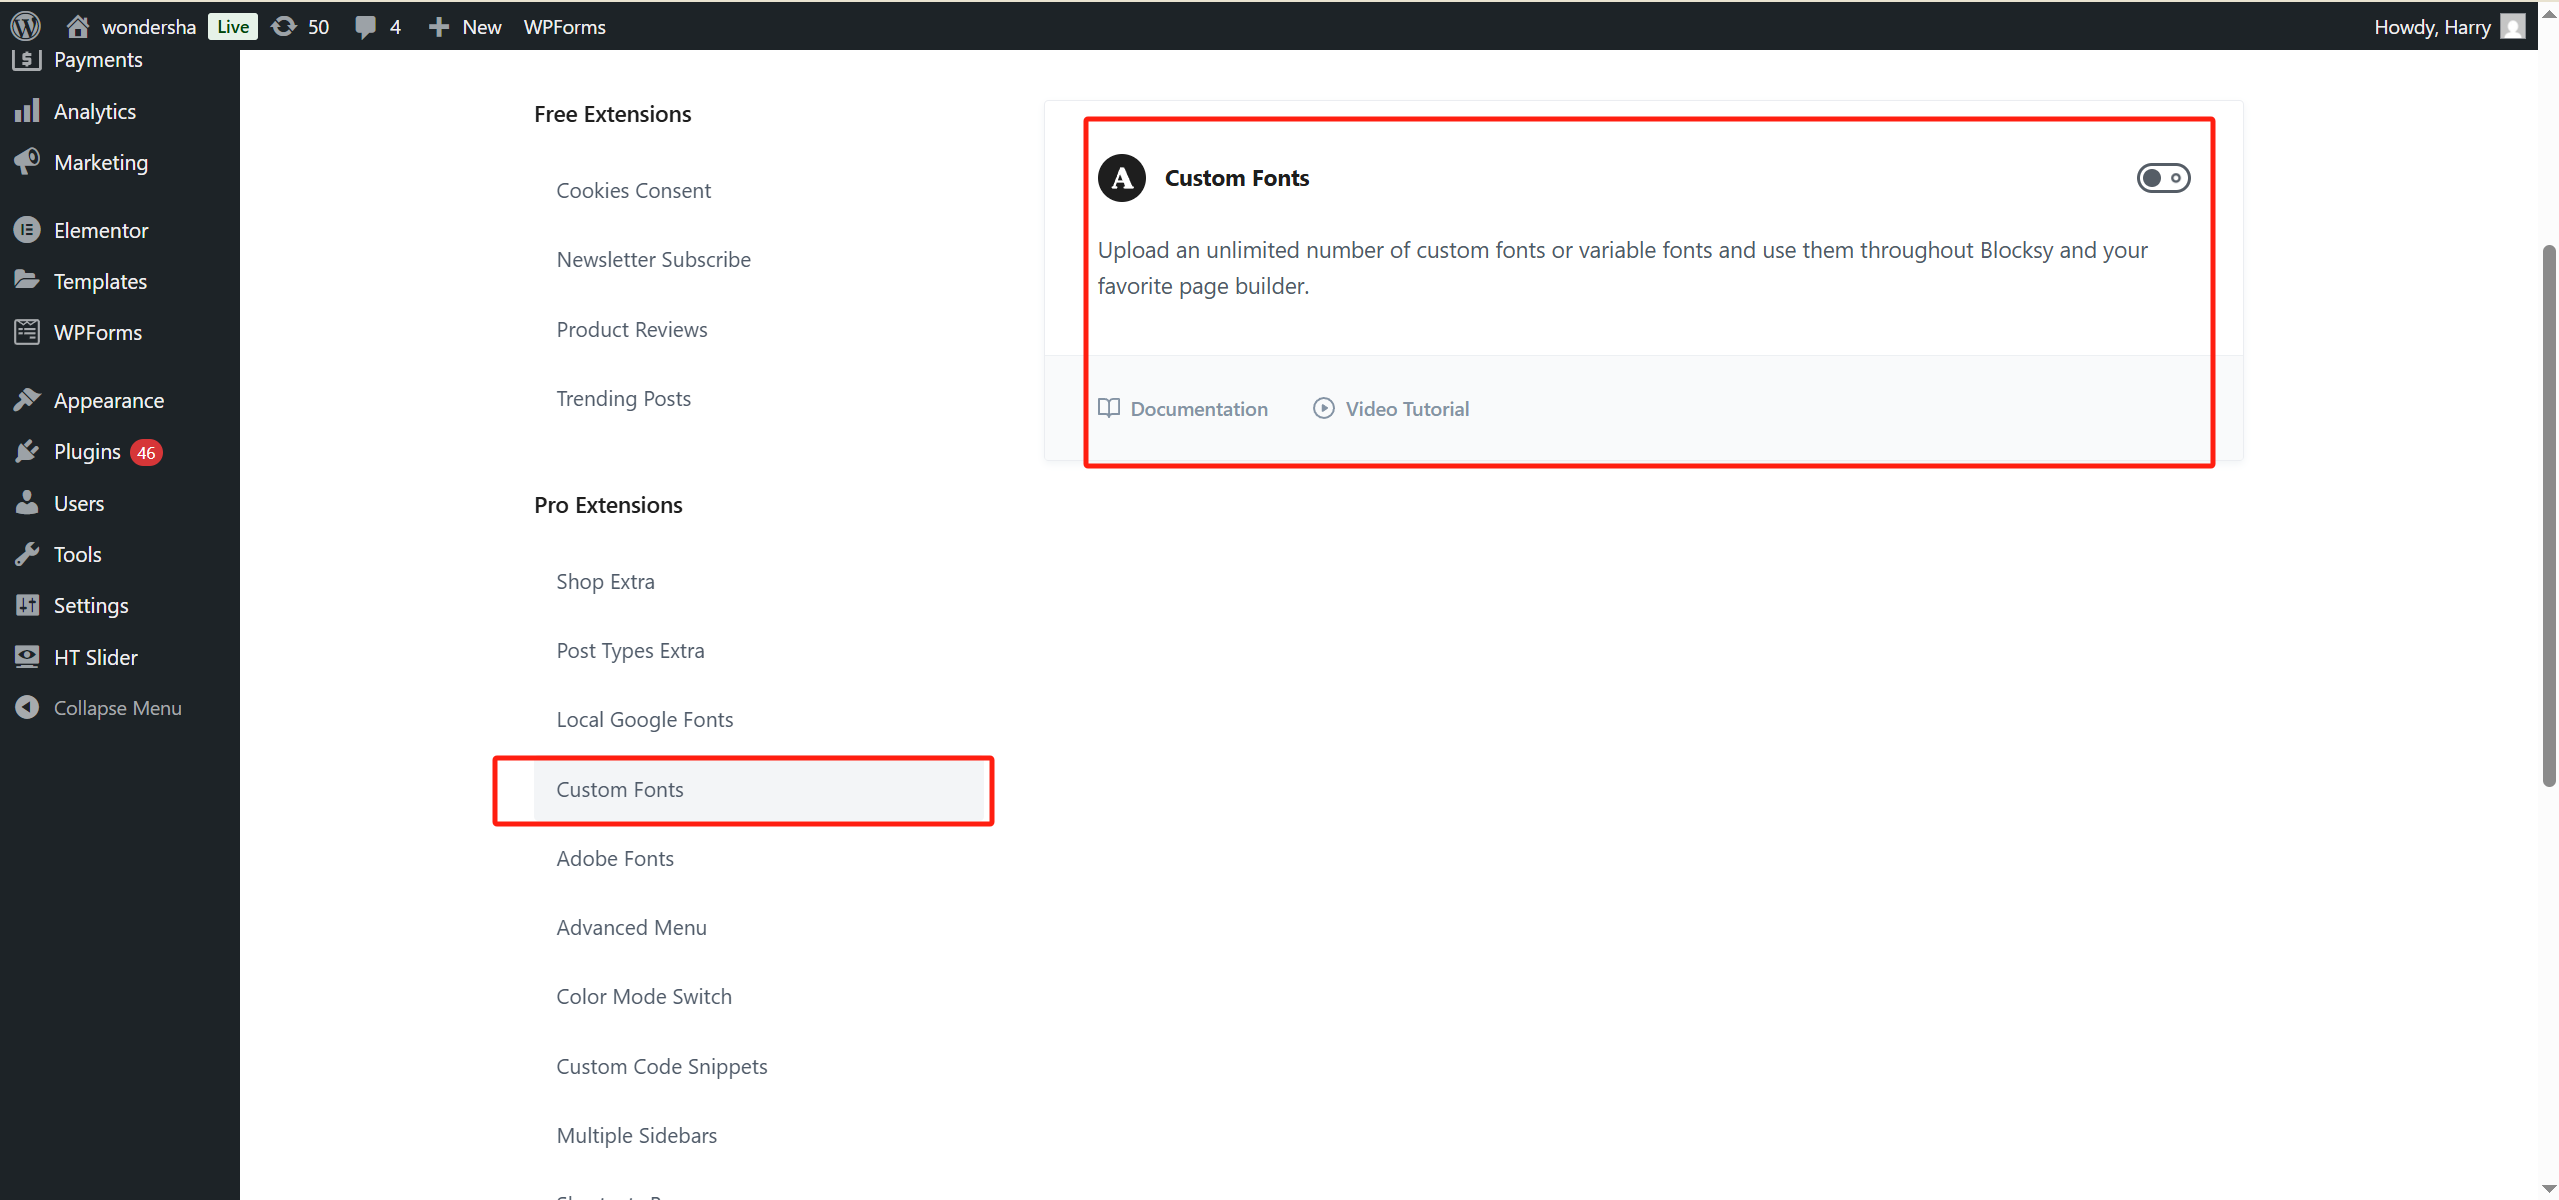
Task: Select Adobe Fonts extension
Action: point(615,858)
